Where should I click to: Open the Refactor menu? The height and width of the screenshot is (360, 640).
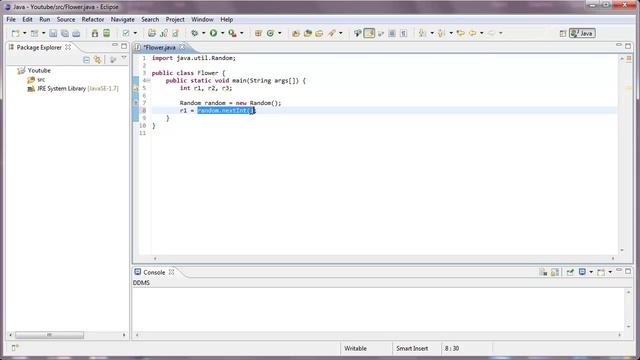click(93, 19)
